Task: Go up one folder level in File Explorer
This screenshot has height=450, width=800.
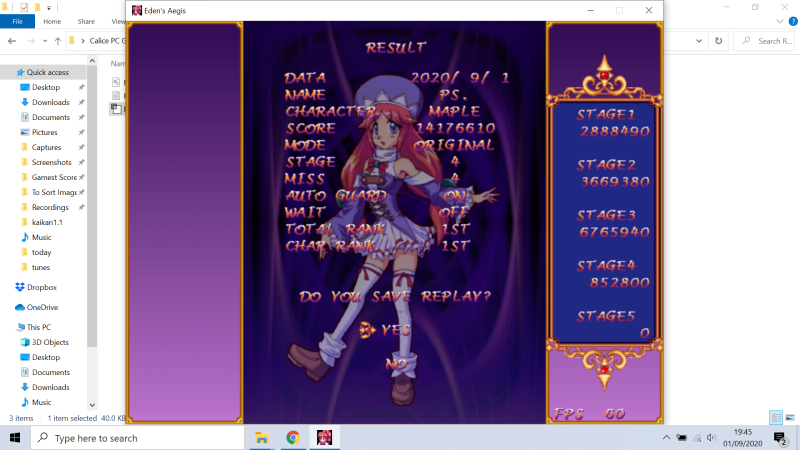Action: coord(58,41)
